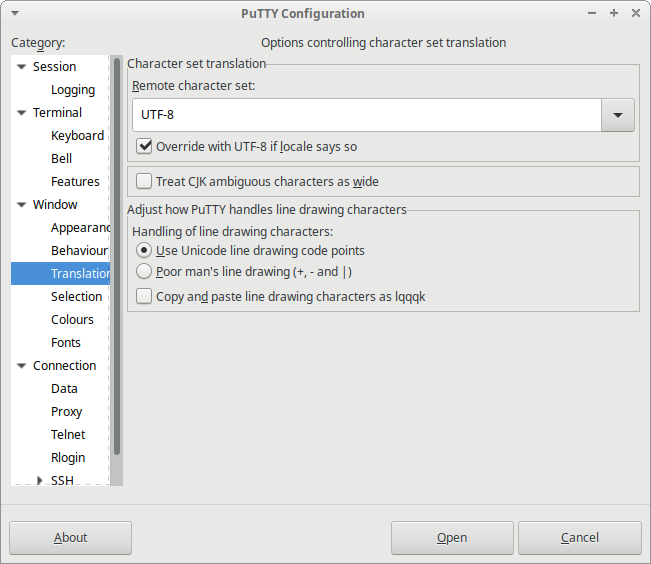Enable copy and paste line drawing as lqqqk
Viewport: 651px width, 564px height.
point(145,296)
